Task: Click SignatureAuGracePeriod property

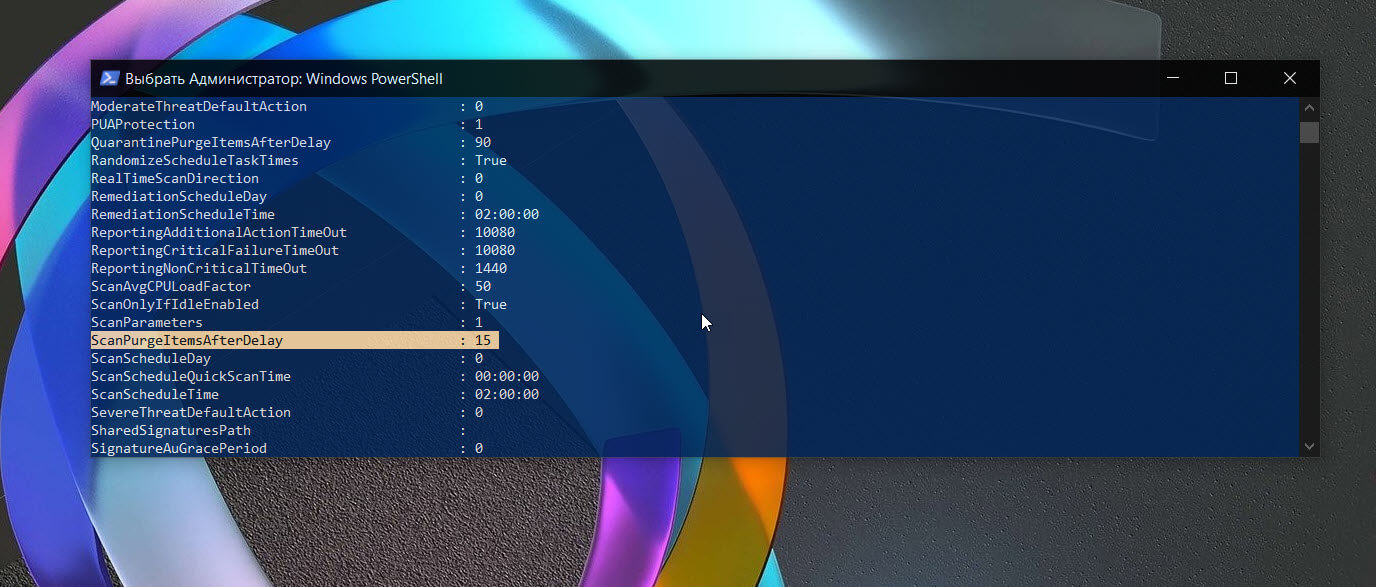Action: click(179, 448)
